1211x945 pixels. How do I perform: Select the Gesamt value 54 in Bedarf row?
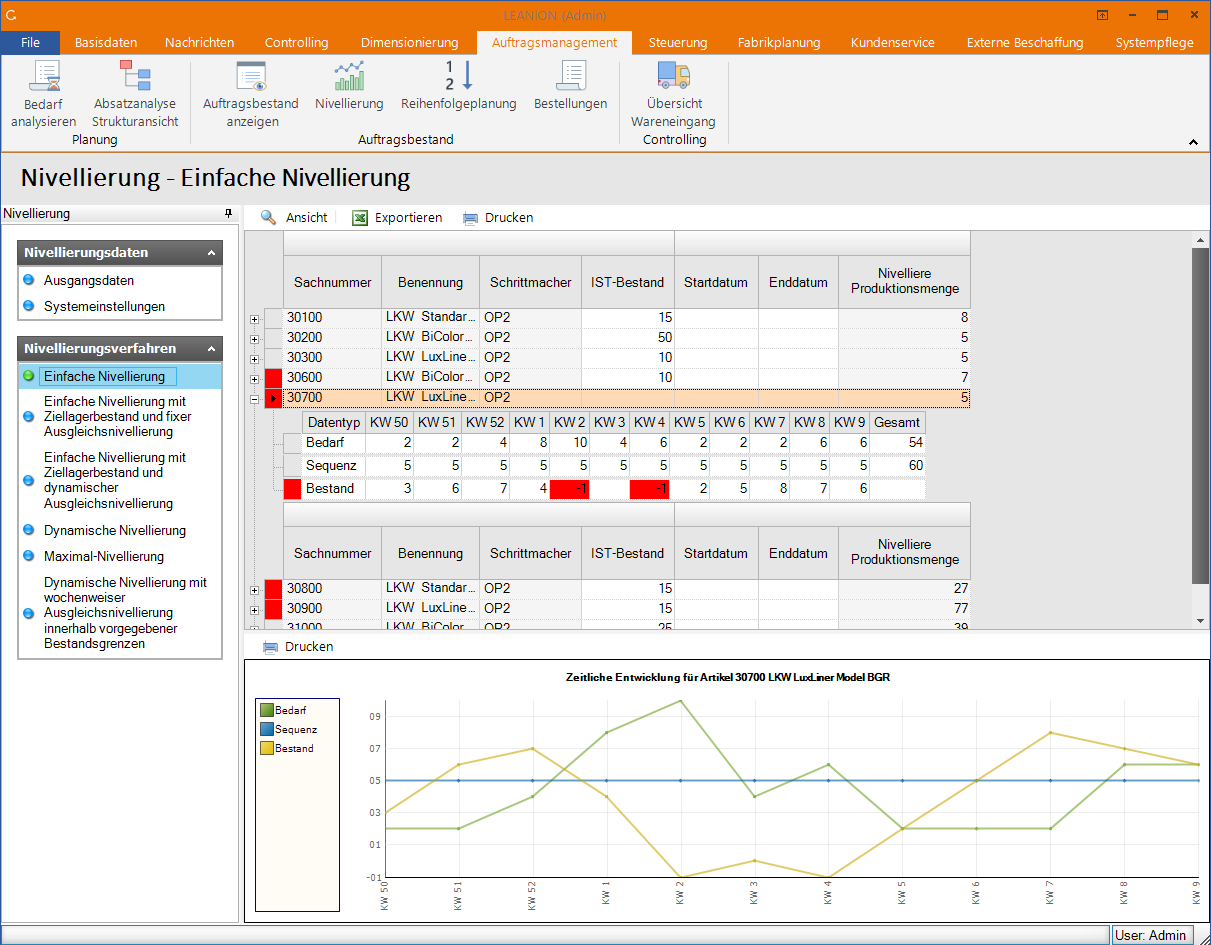click(897, 442)
